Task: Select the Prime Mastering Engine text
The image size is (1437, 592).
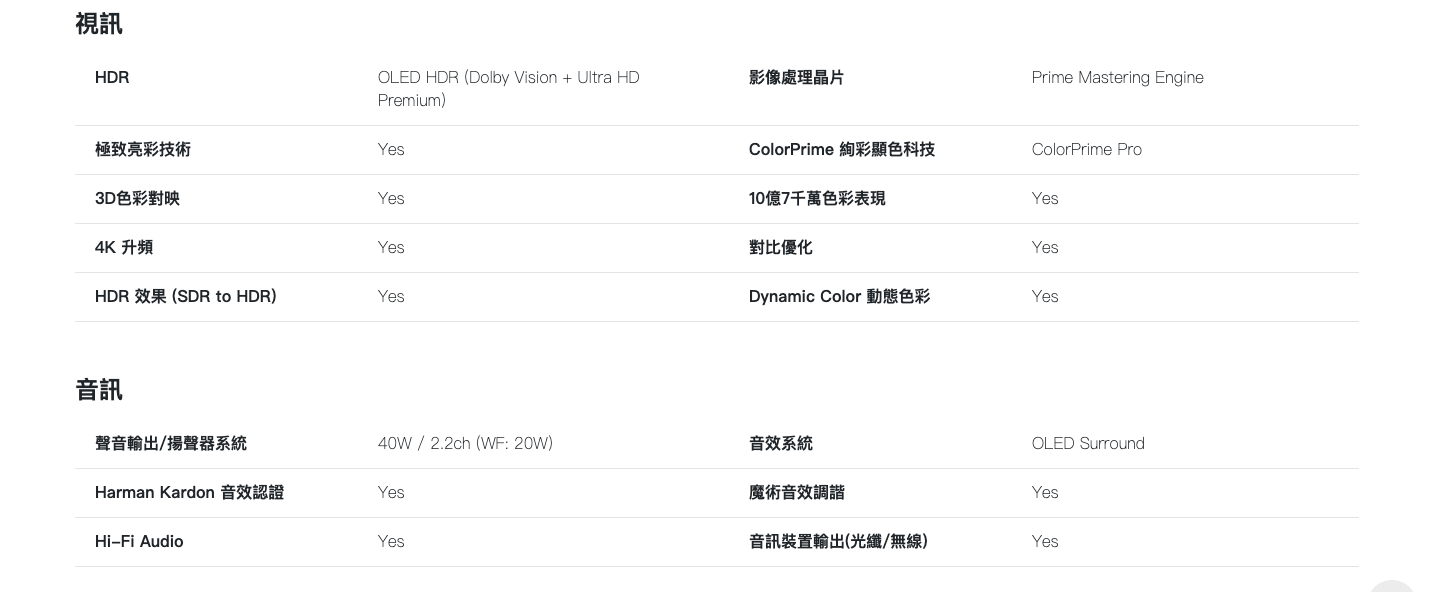Action: pos(1117,77)
